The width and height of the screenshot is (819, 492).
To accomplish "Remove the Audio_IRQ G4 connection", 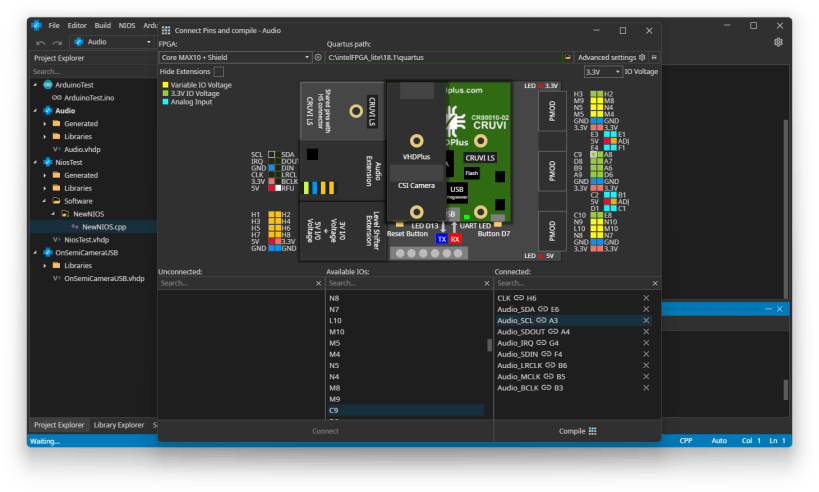I will coord(646,343).
